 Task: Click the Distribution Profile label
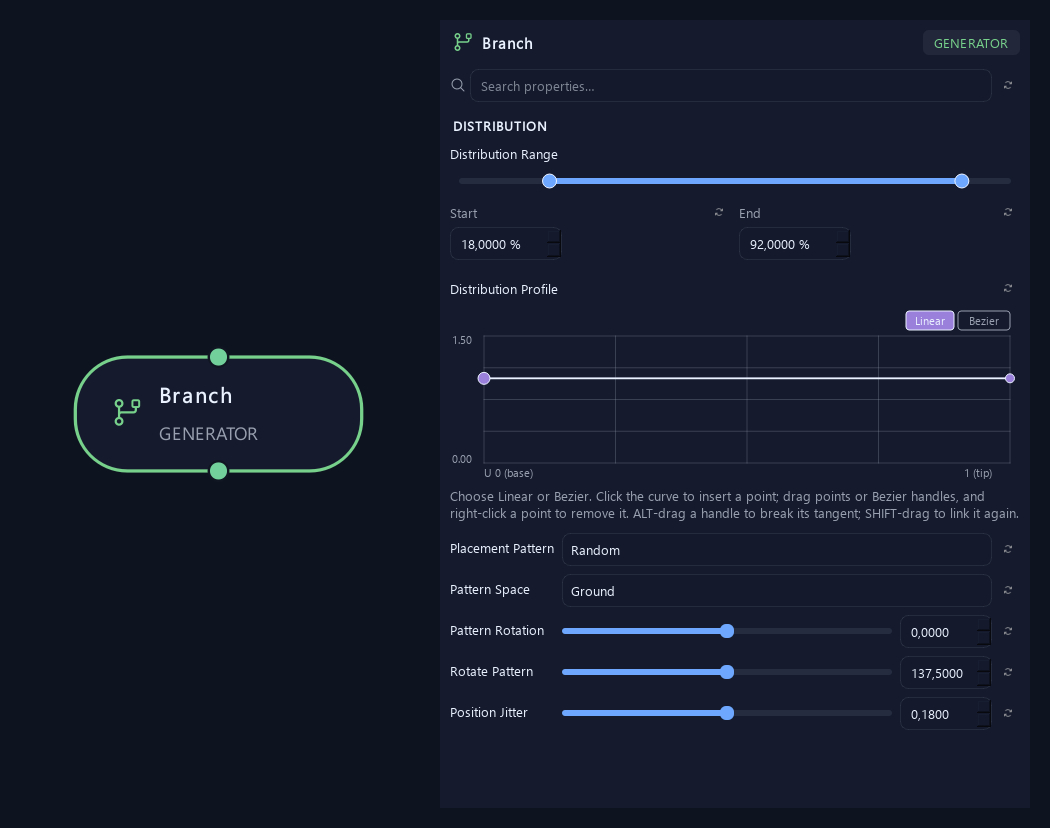(x=504, y=289)
